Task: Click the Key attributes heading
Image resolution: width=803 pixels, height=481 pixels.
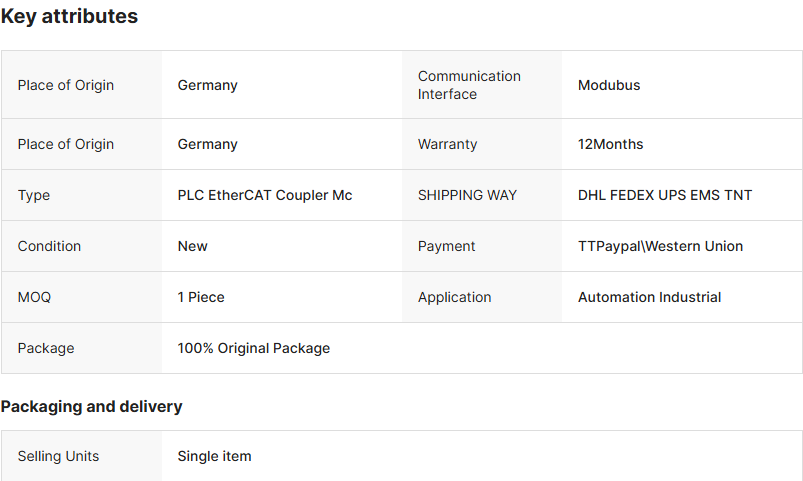Action: [69, 17]
